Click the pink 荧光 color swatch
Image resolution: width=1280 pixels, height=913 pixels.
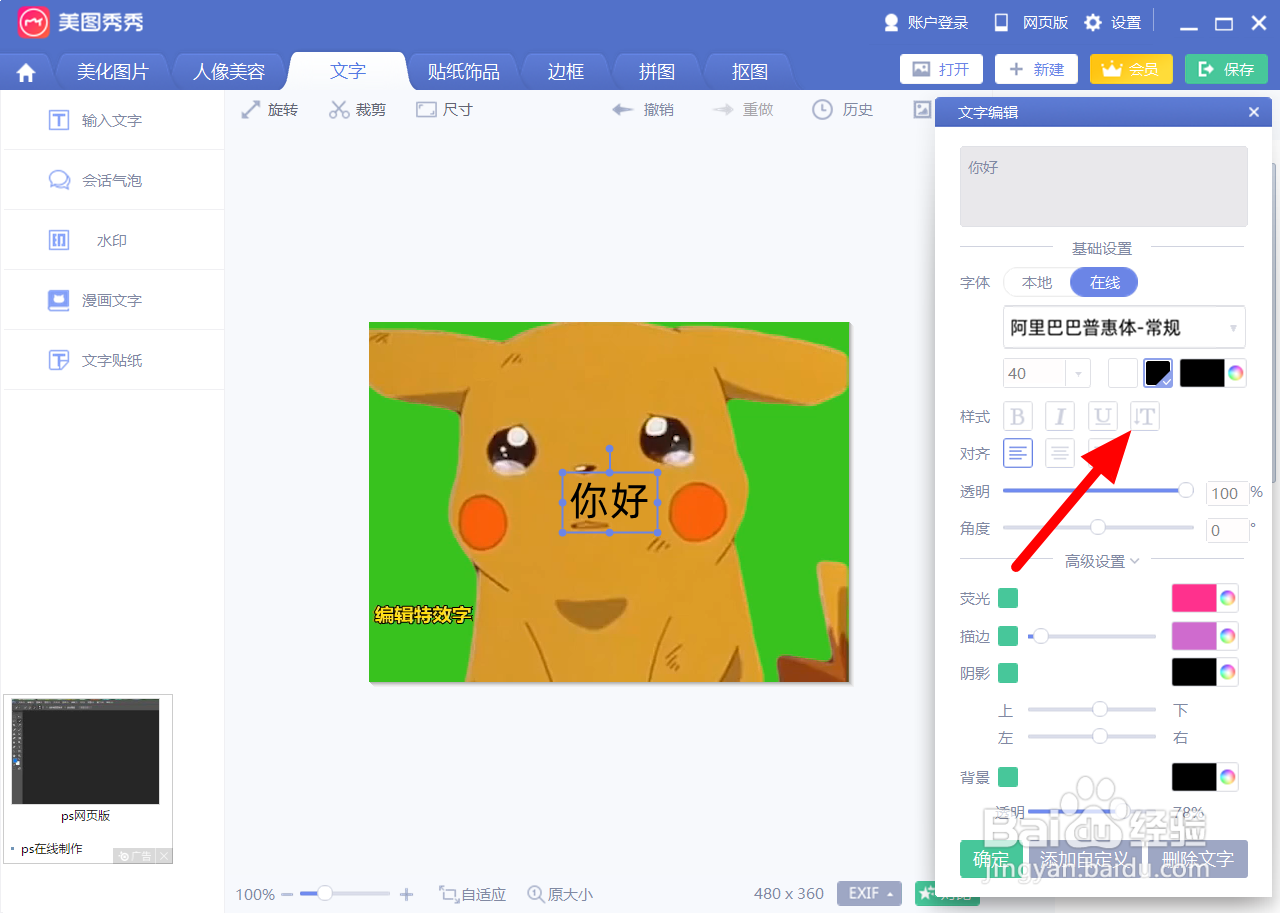tap(1194, 598)
